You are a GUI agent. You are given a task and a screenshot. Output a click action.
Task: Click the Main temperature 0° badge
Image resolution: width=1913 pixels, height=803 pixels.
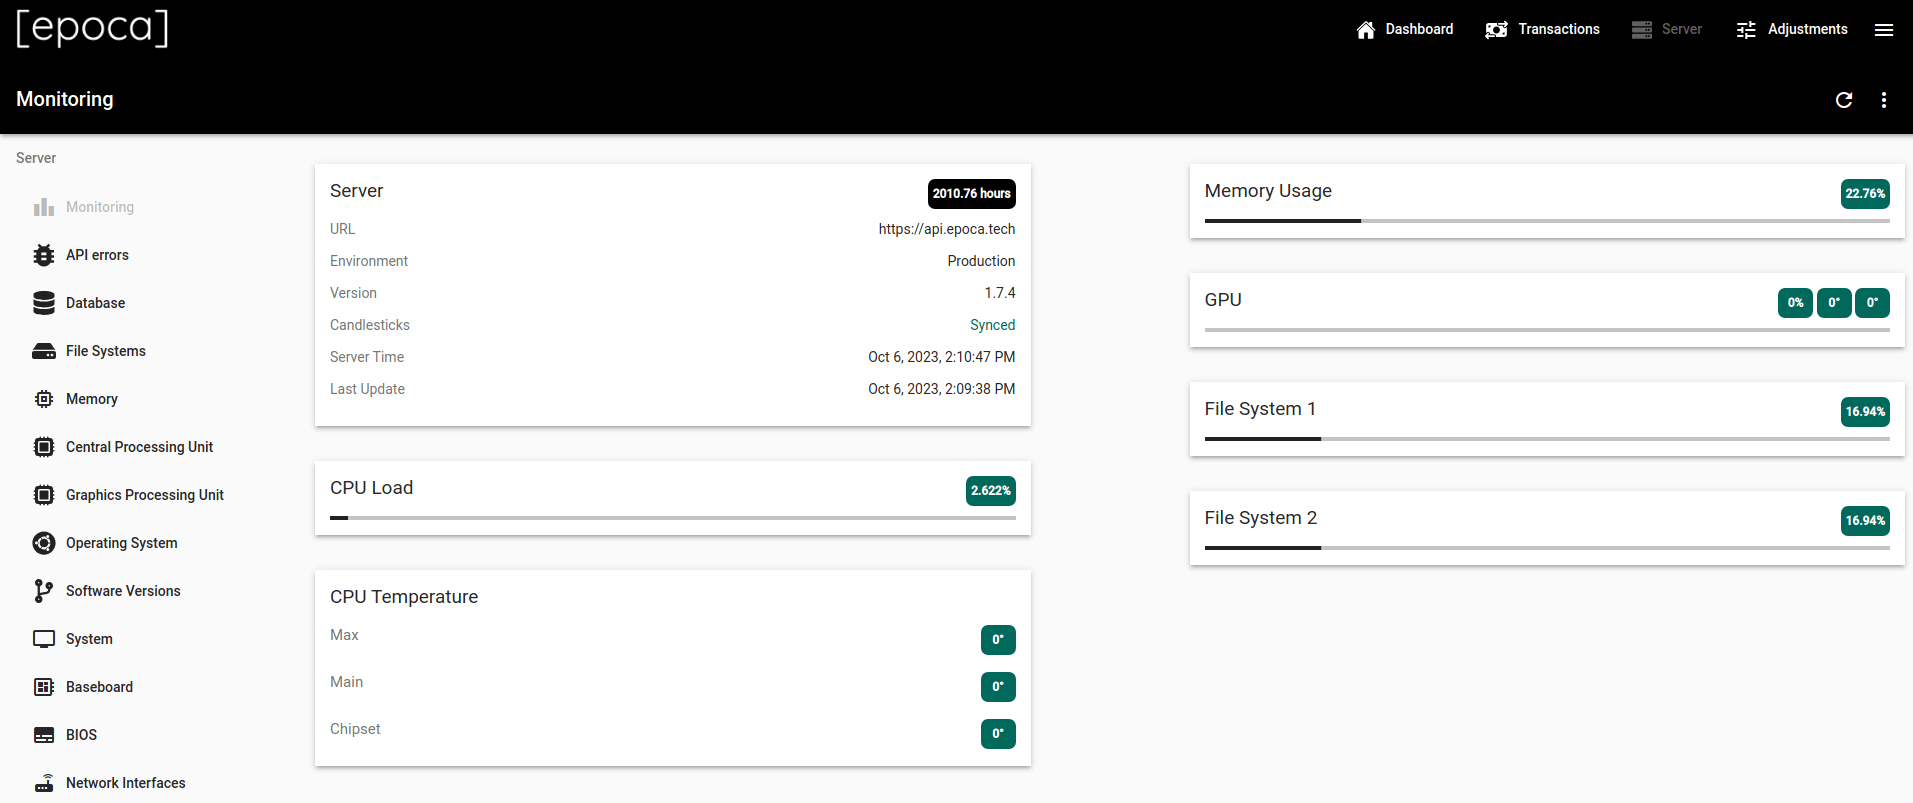click(998, 687)
